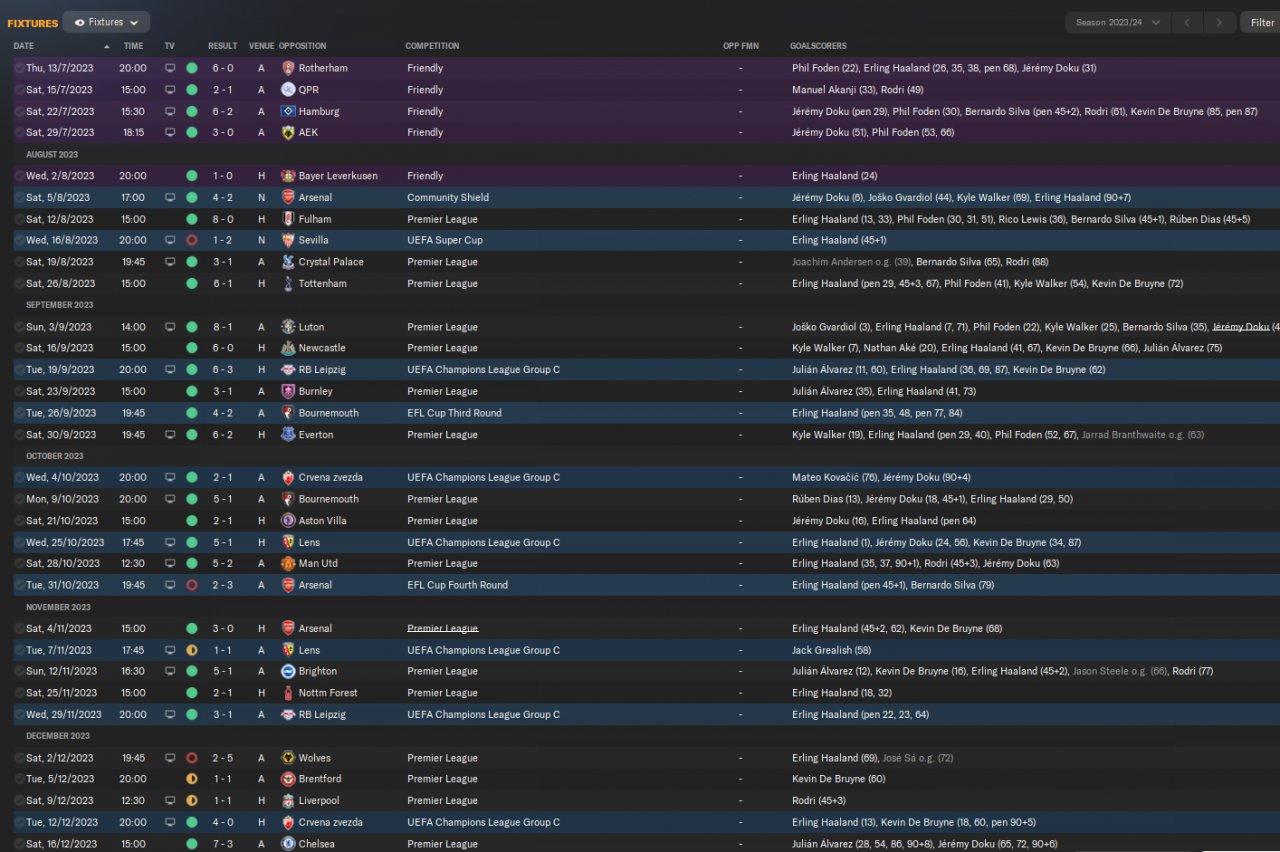The height and width of the screenshot is (852, 1280).
Task: Open the Community Shield competition link
Action: [448, 198]
